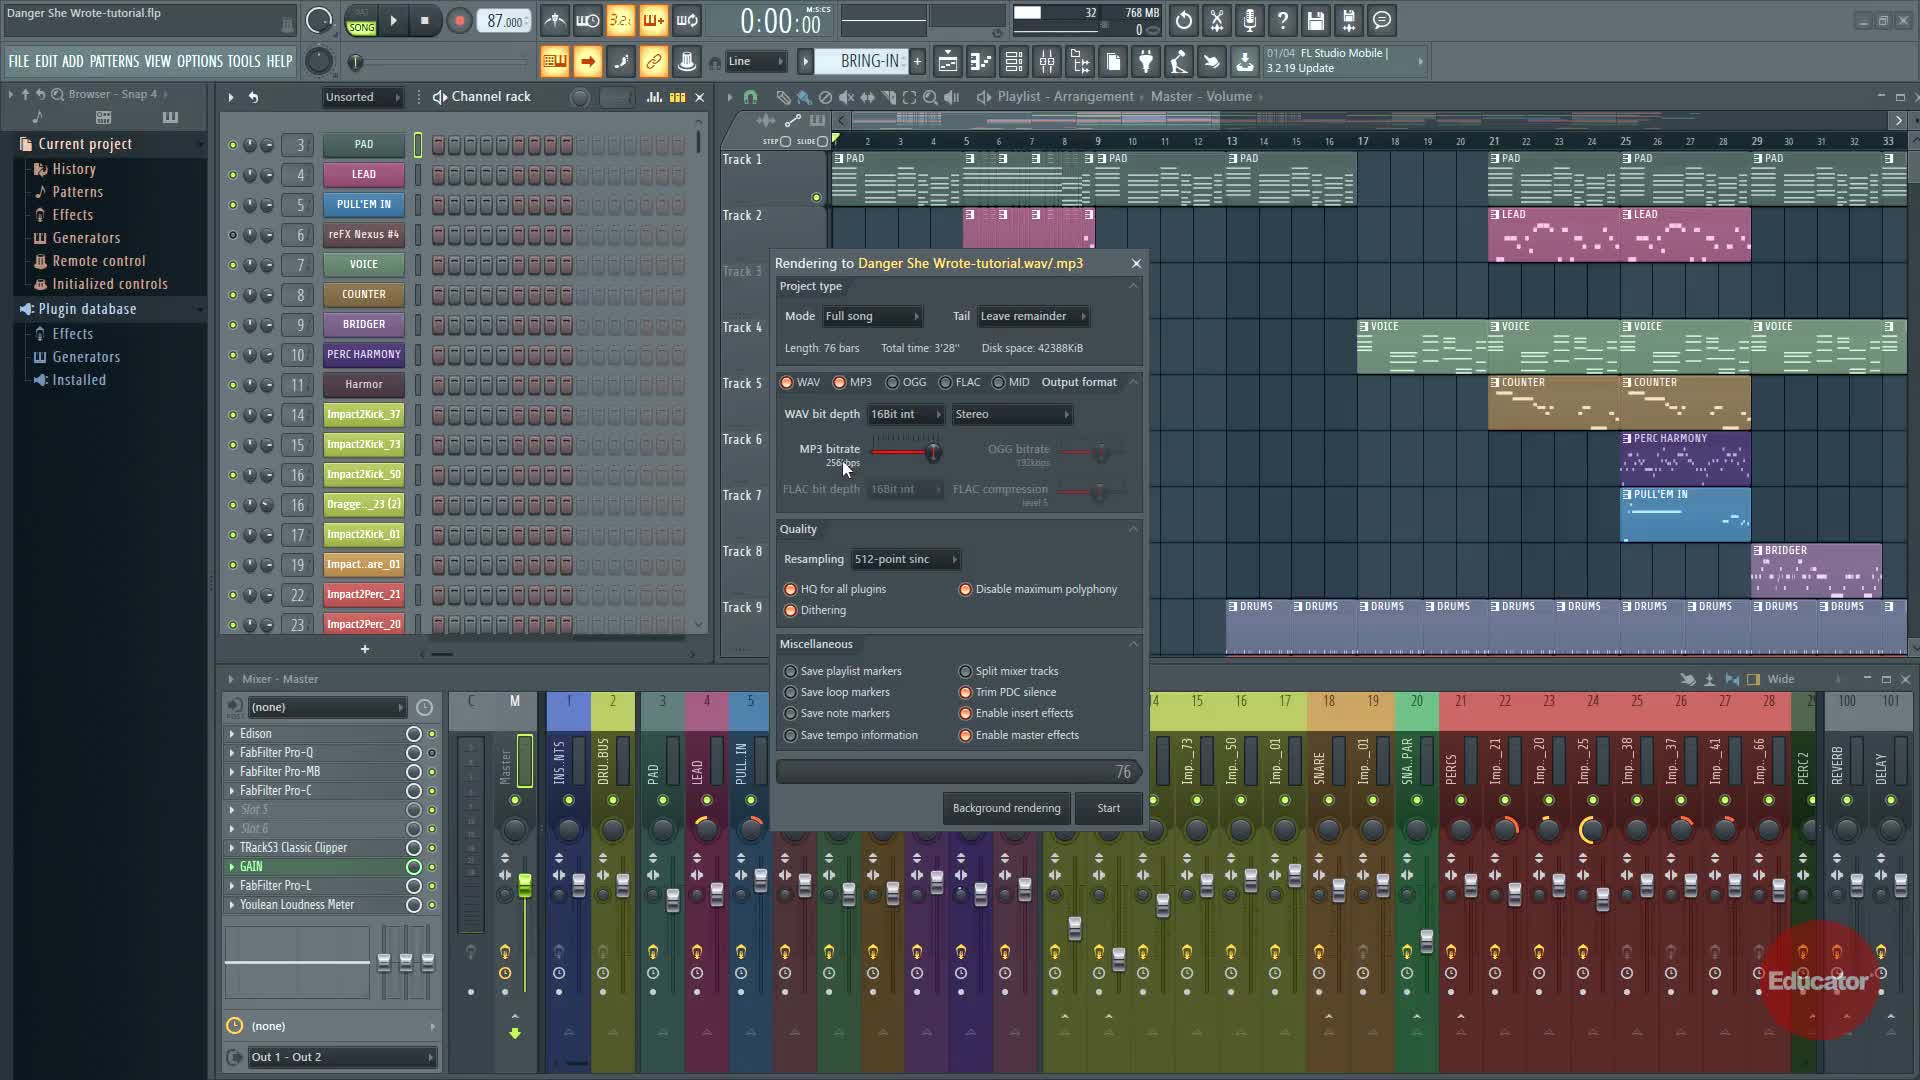Click the MP3 bitrate slider knob

point(933,453)
